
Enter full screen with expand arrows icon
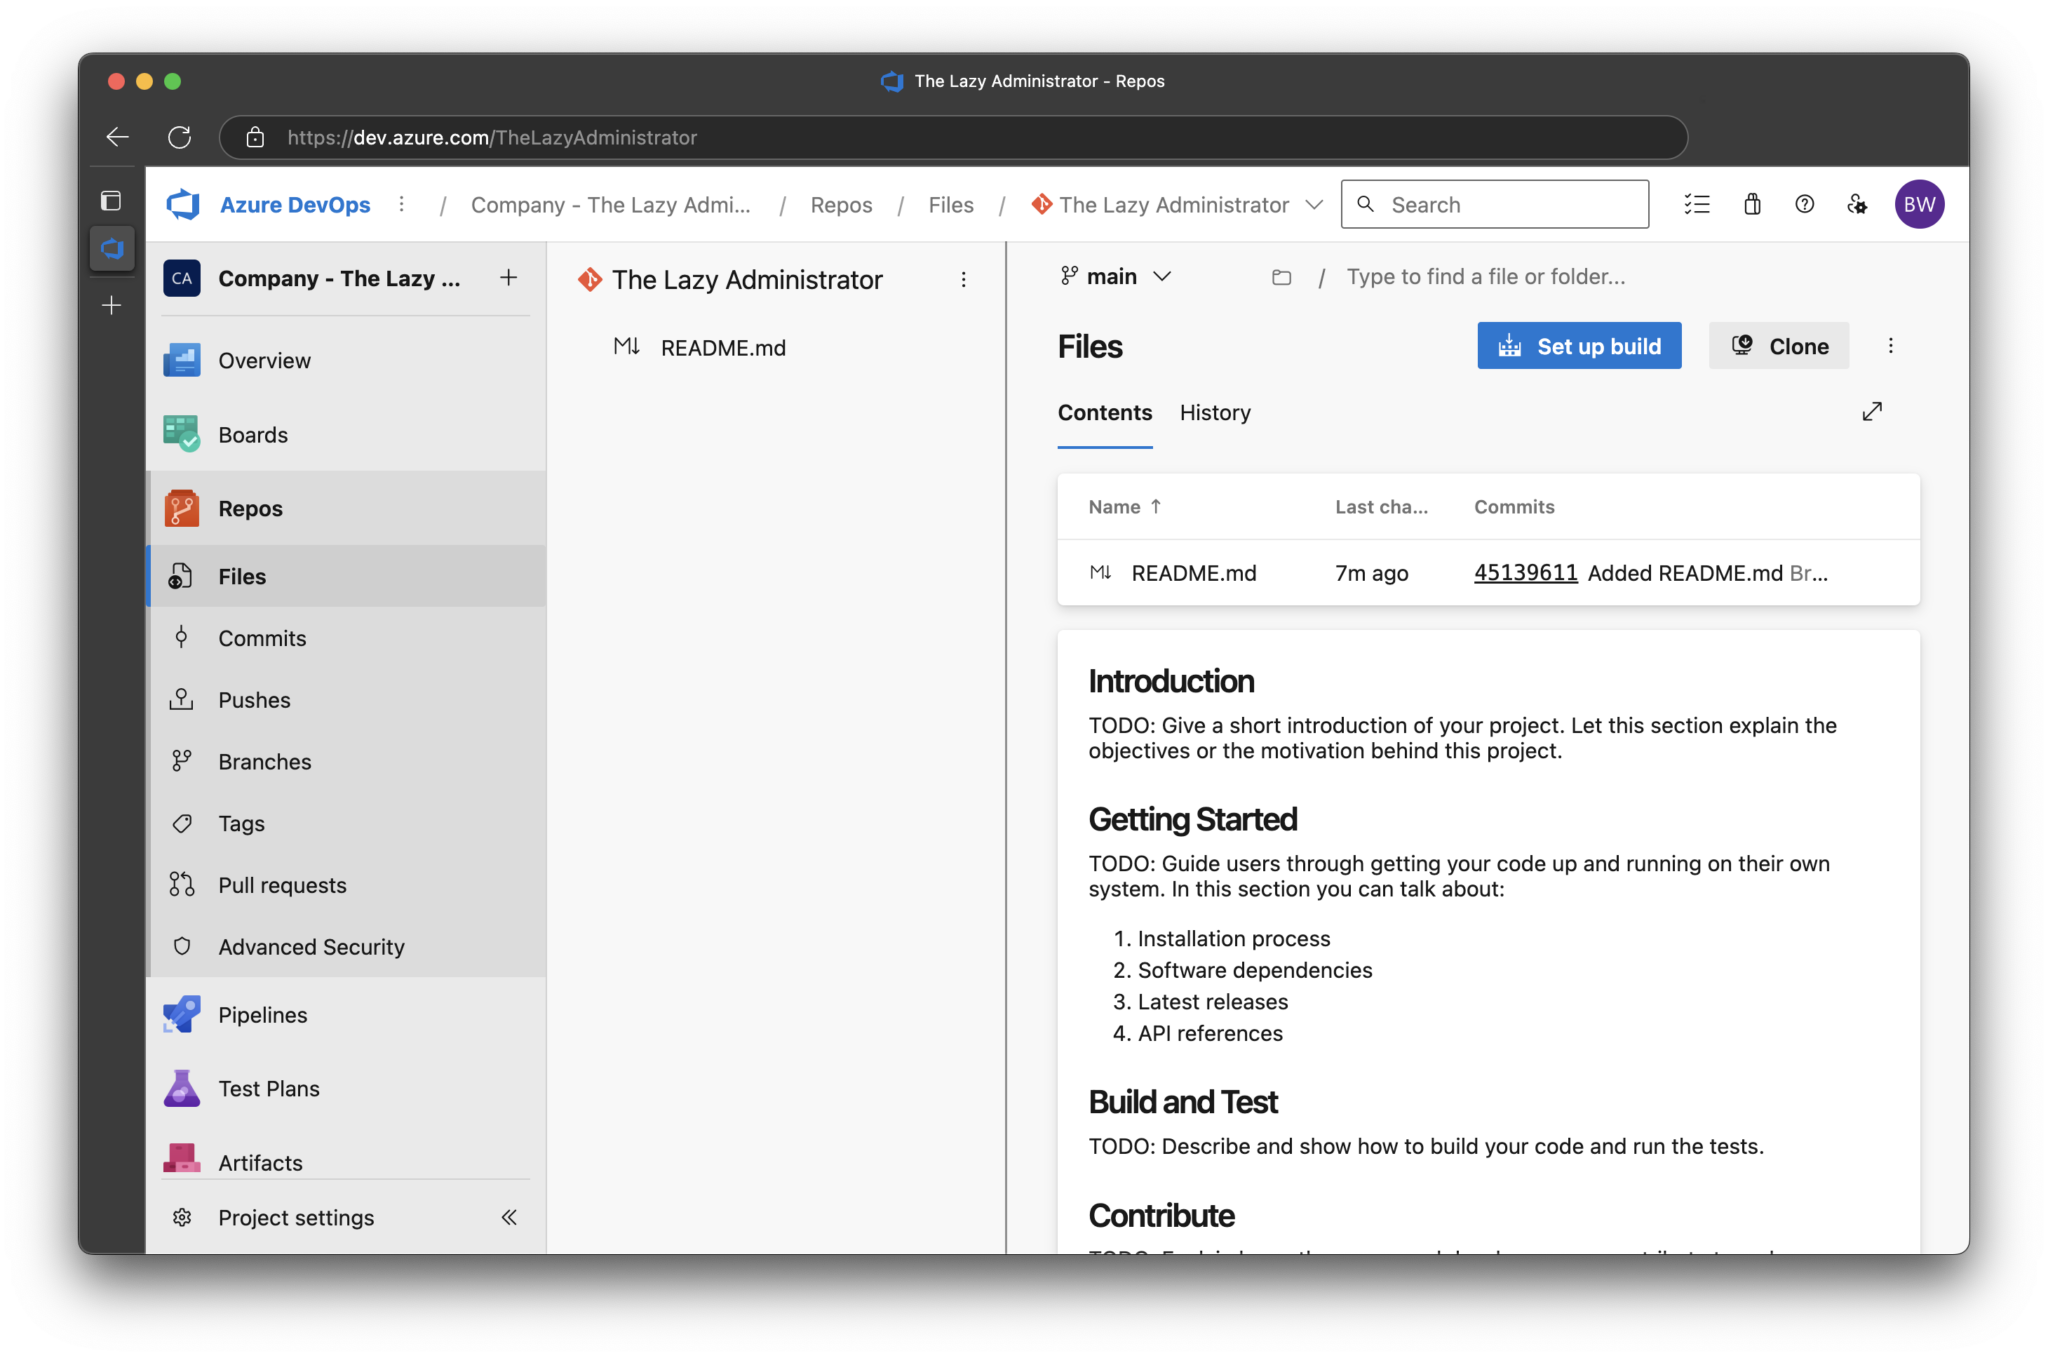pos(1872,411)
